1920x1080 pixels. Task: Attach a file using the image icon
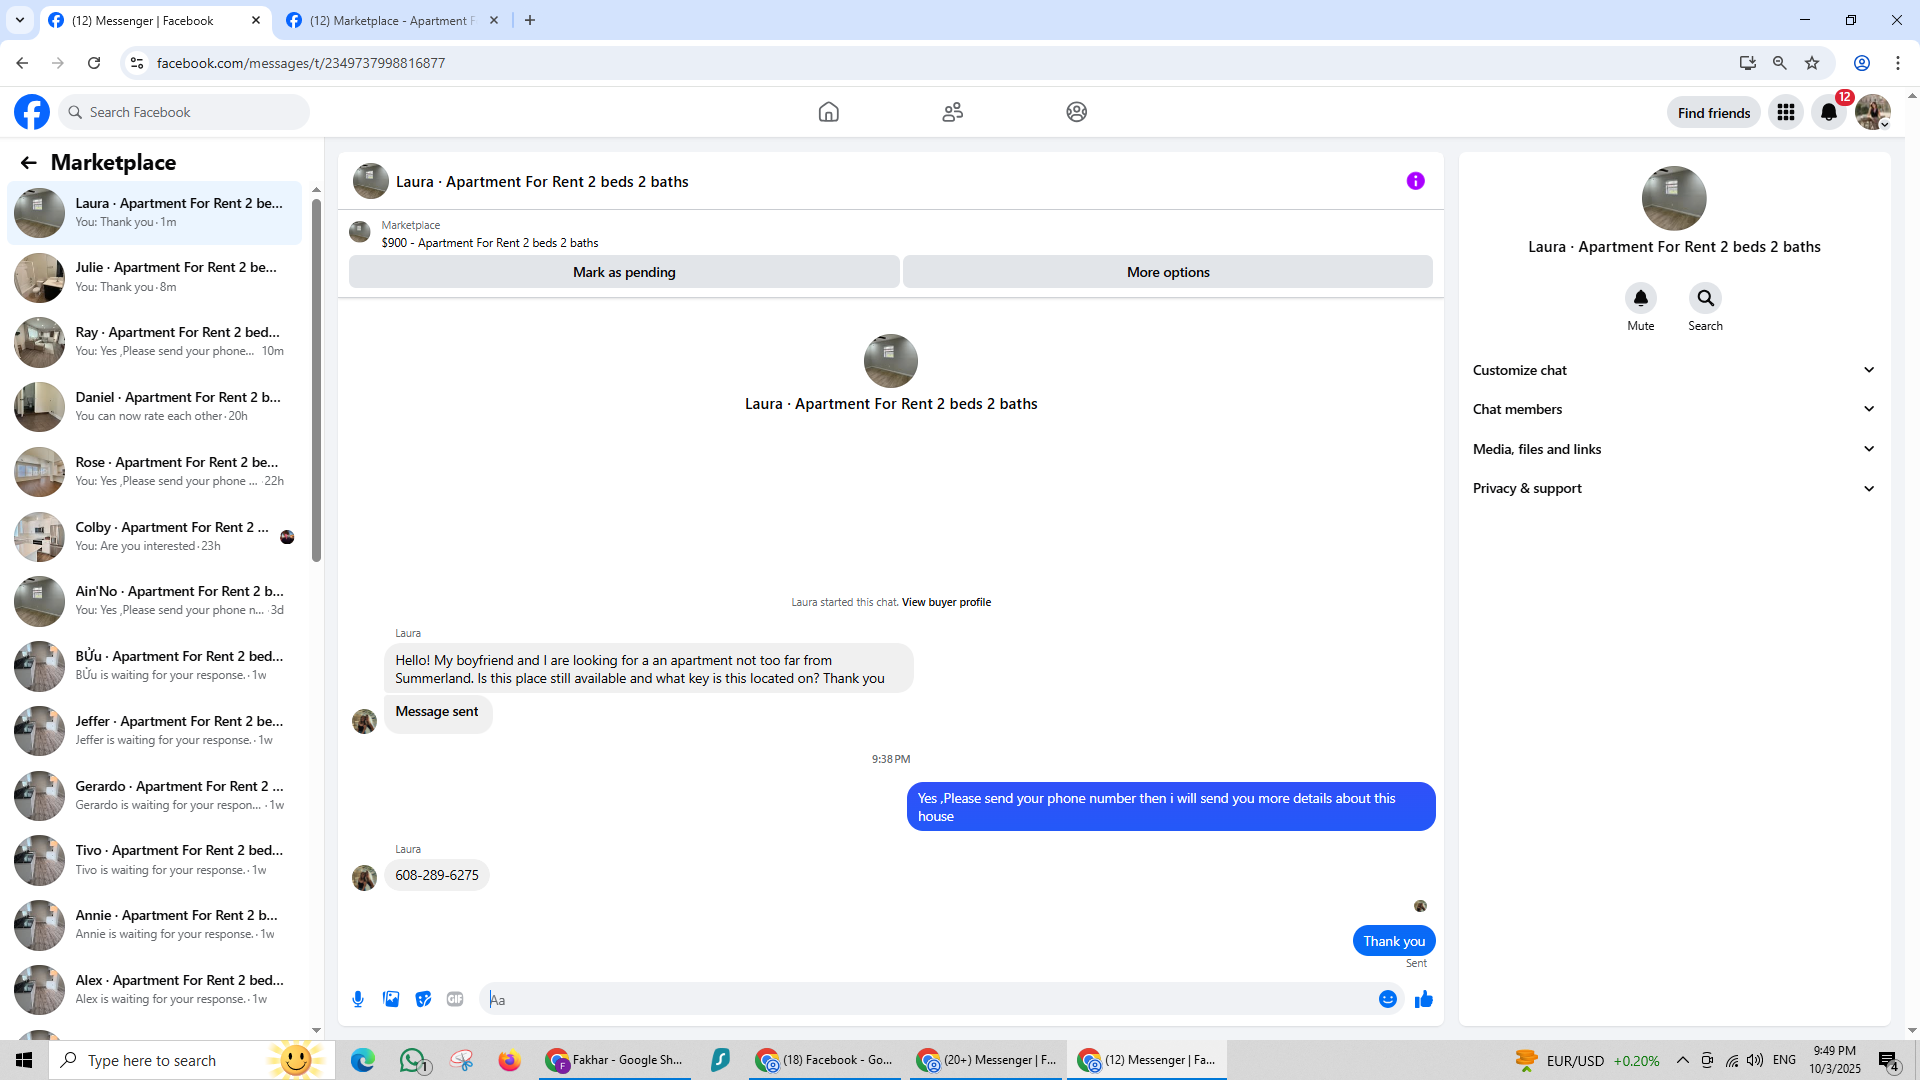click(x=391, y=999)
